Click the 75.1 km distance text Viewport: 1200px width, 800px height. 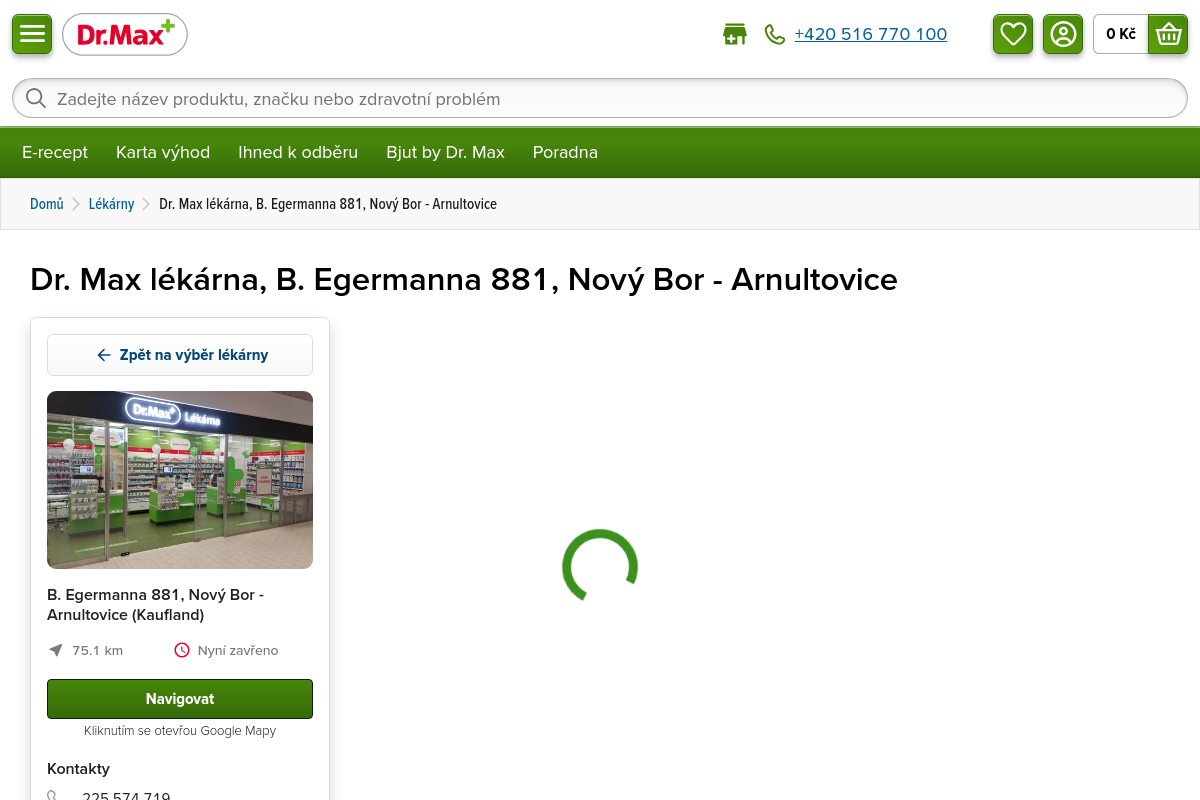pyautogui.click(x=98, y=650)
